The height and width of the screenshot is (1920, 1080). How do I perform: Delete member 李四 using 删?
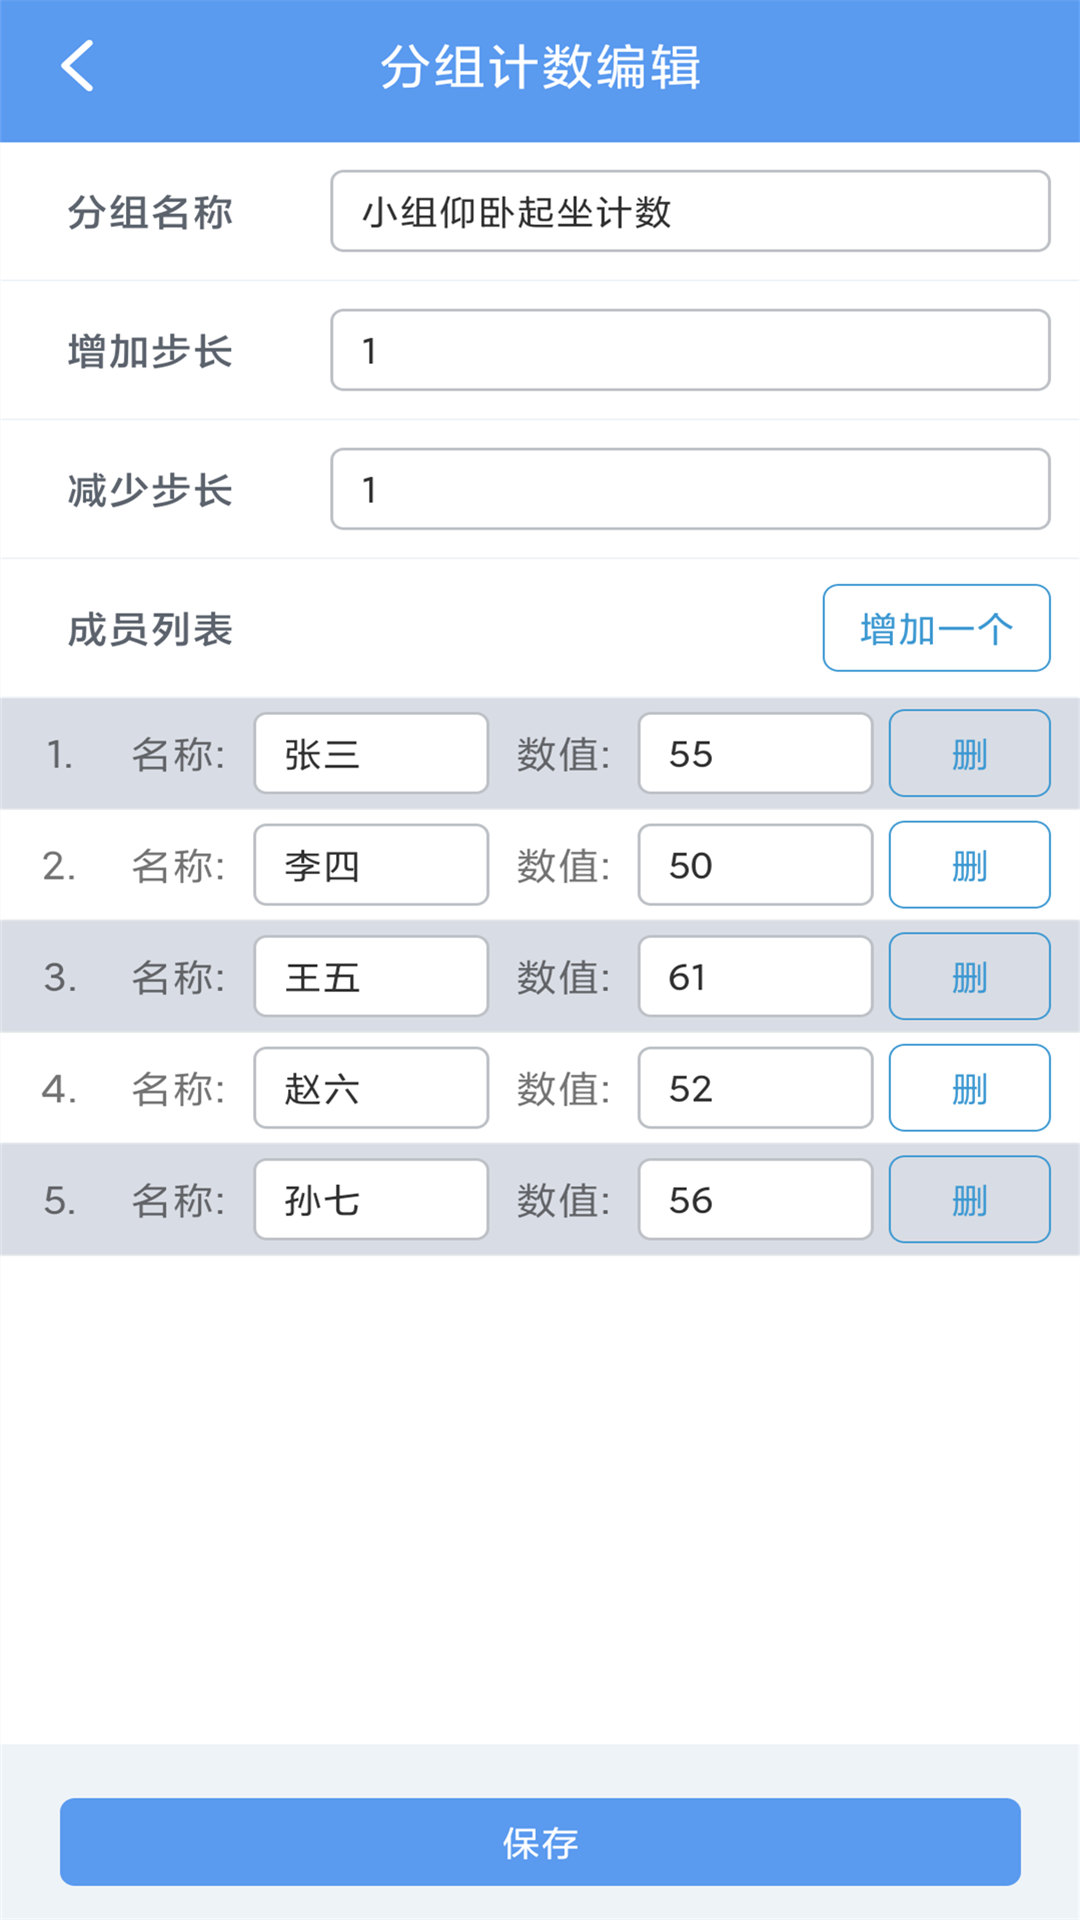(968, 865)
